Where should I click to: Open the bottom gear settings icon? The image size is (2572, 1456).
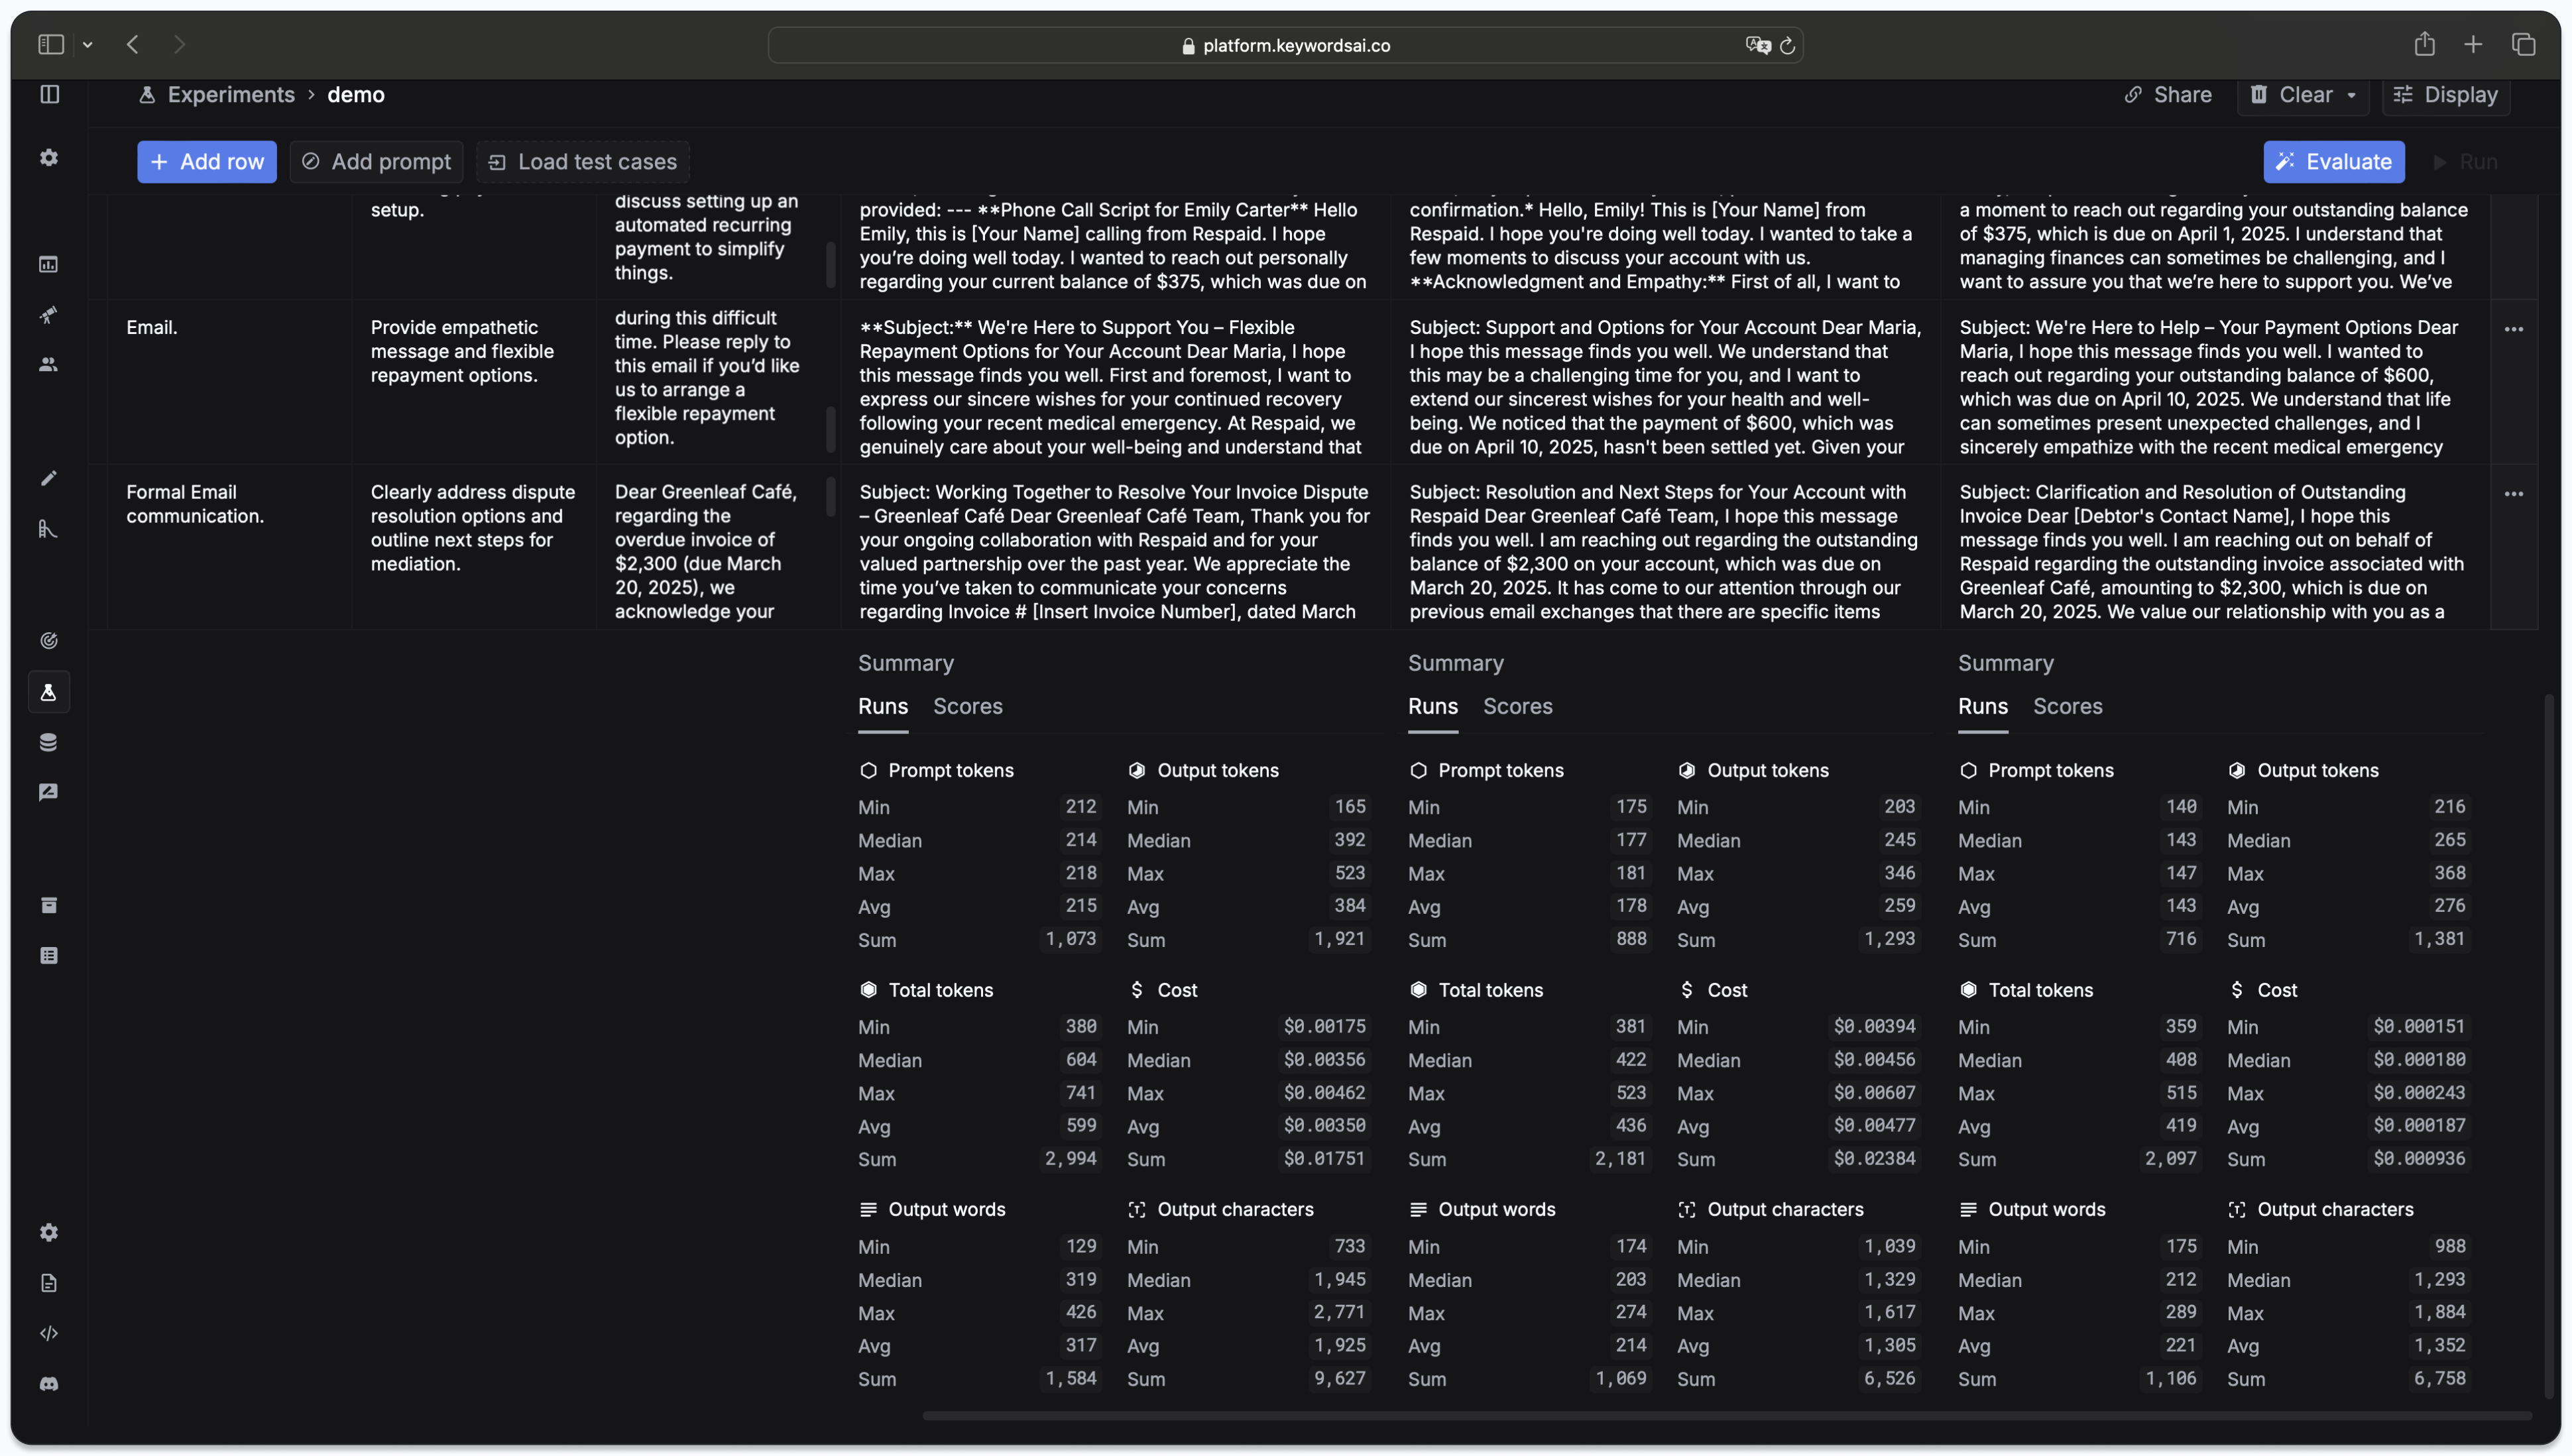click(49, 1232)
